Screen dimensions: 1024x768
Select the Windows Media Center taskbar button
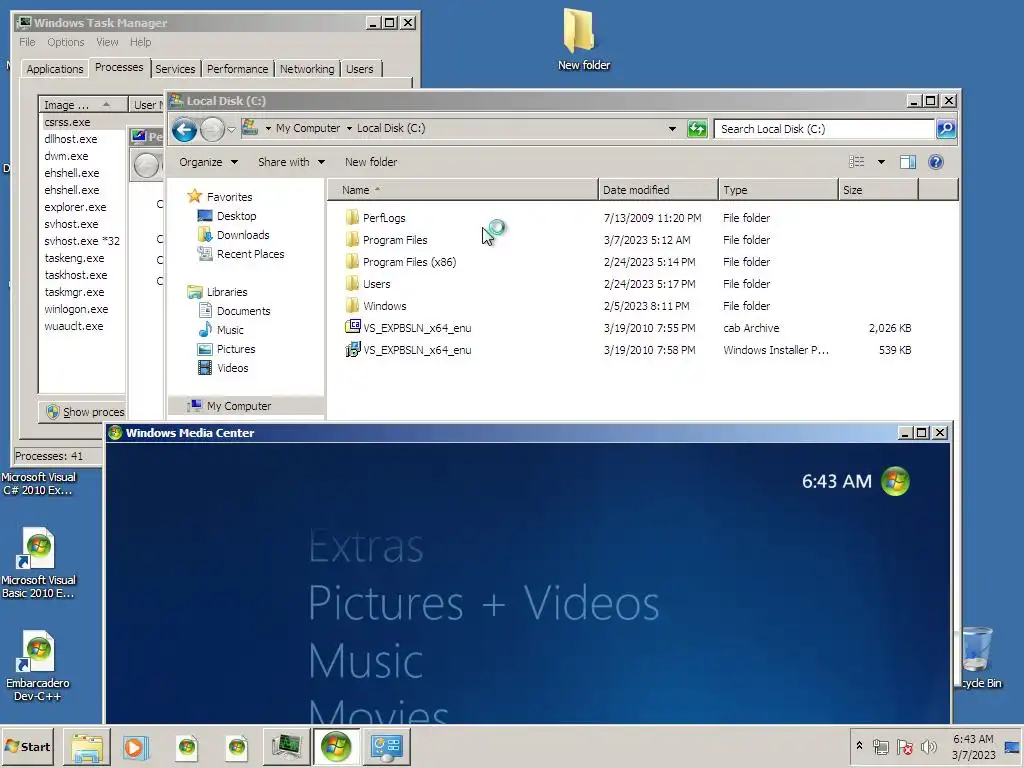click(336, 747)
